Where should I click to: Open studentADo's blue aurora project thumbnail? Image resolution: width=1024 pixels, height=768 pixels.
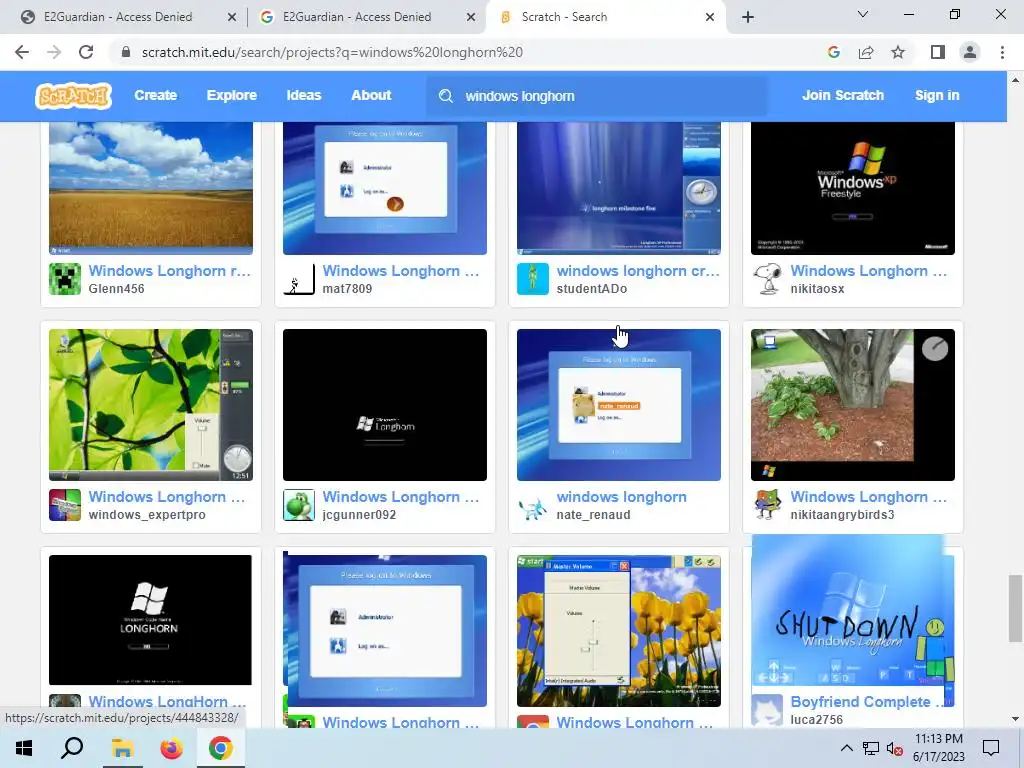tap(618, 188)
